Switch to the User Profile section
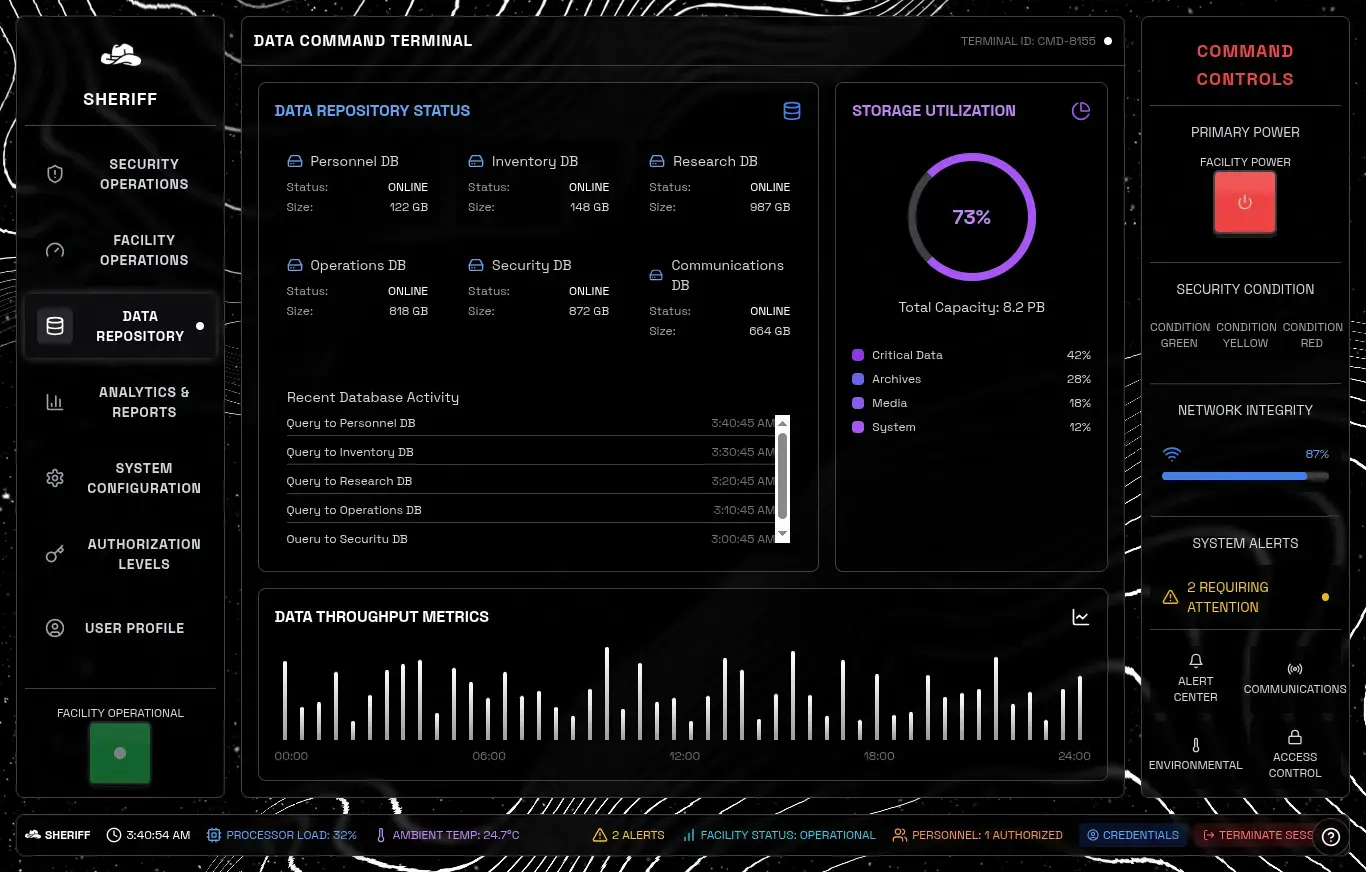The height and width of the screenshot is (873, 1366). [54, 628]
